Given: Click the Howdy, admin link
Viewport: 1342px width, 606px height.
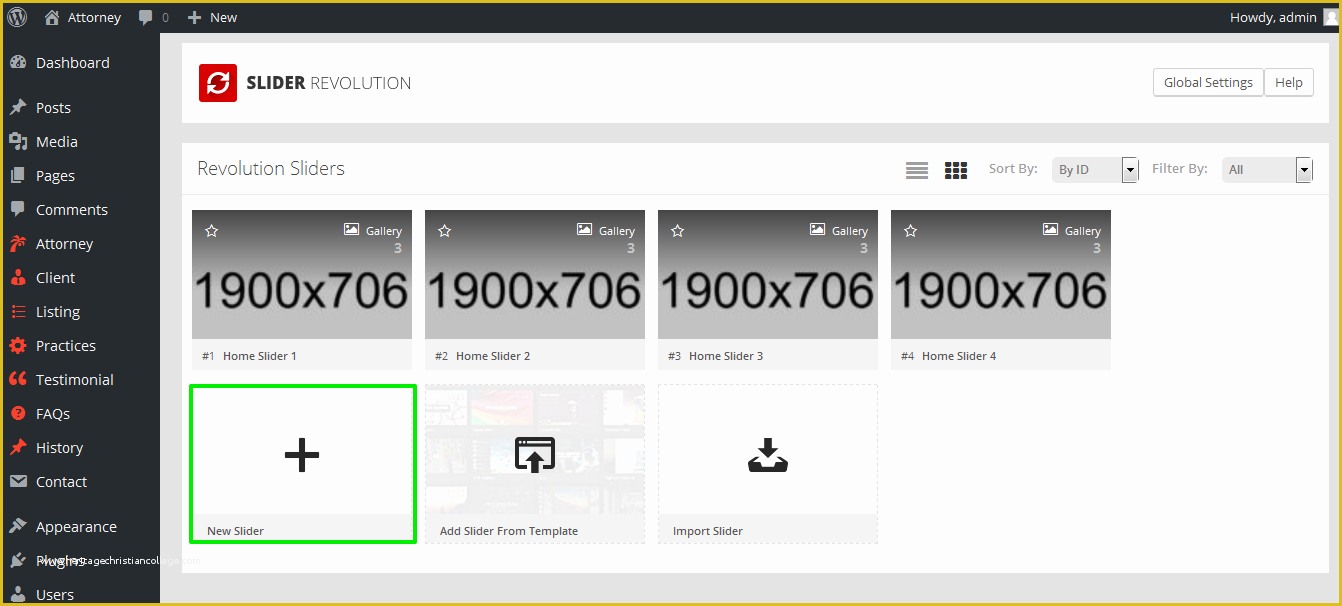Looking at the screenshot, I should pyautogui.click(x=1273, y=17).
